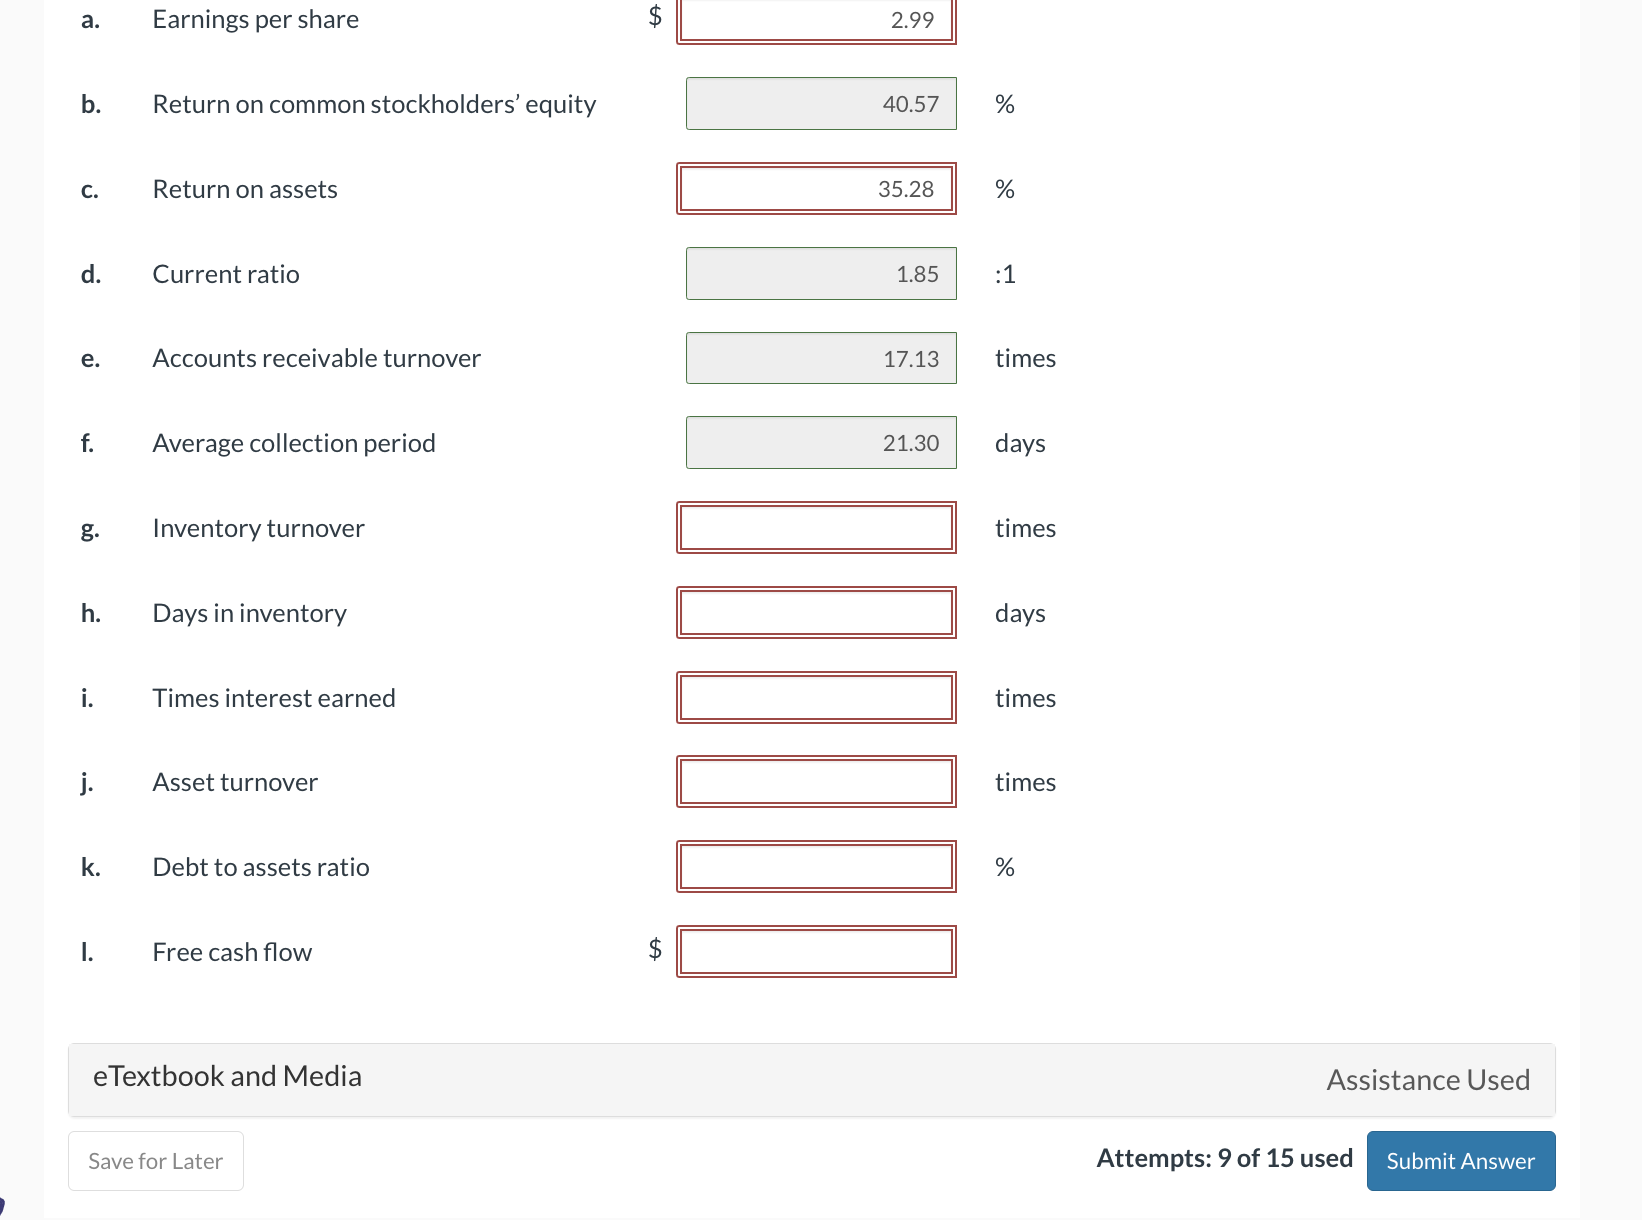Image resolution: width=1642 pixels, height=1220 pixels.
Task: Click the Earnings per share input field
Action: coord(815,20)
